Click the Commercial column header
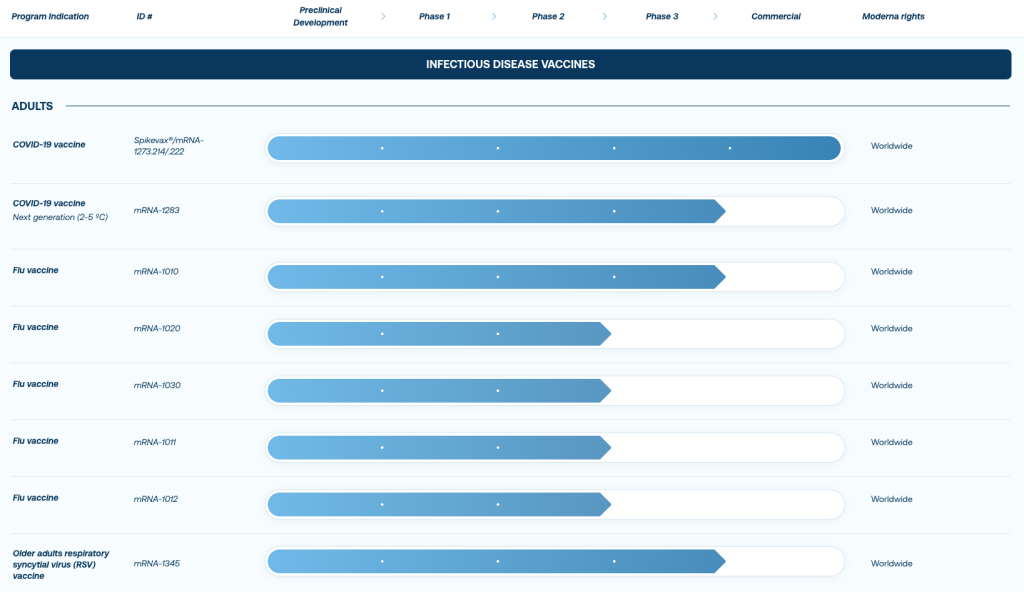Viewport: 1024px width, 592px height. 776,17
